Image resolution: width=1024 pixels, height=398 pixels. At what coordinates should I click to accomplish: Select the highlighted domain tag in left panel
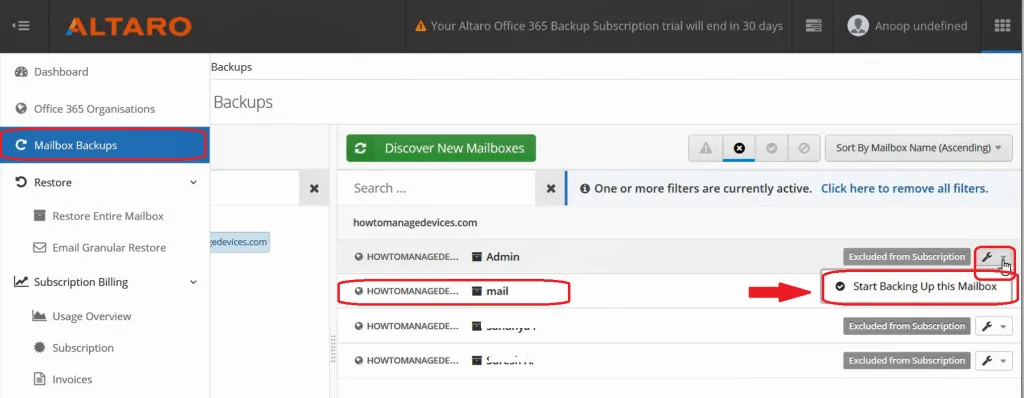click(x=240, y=242)
